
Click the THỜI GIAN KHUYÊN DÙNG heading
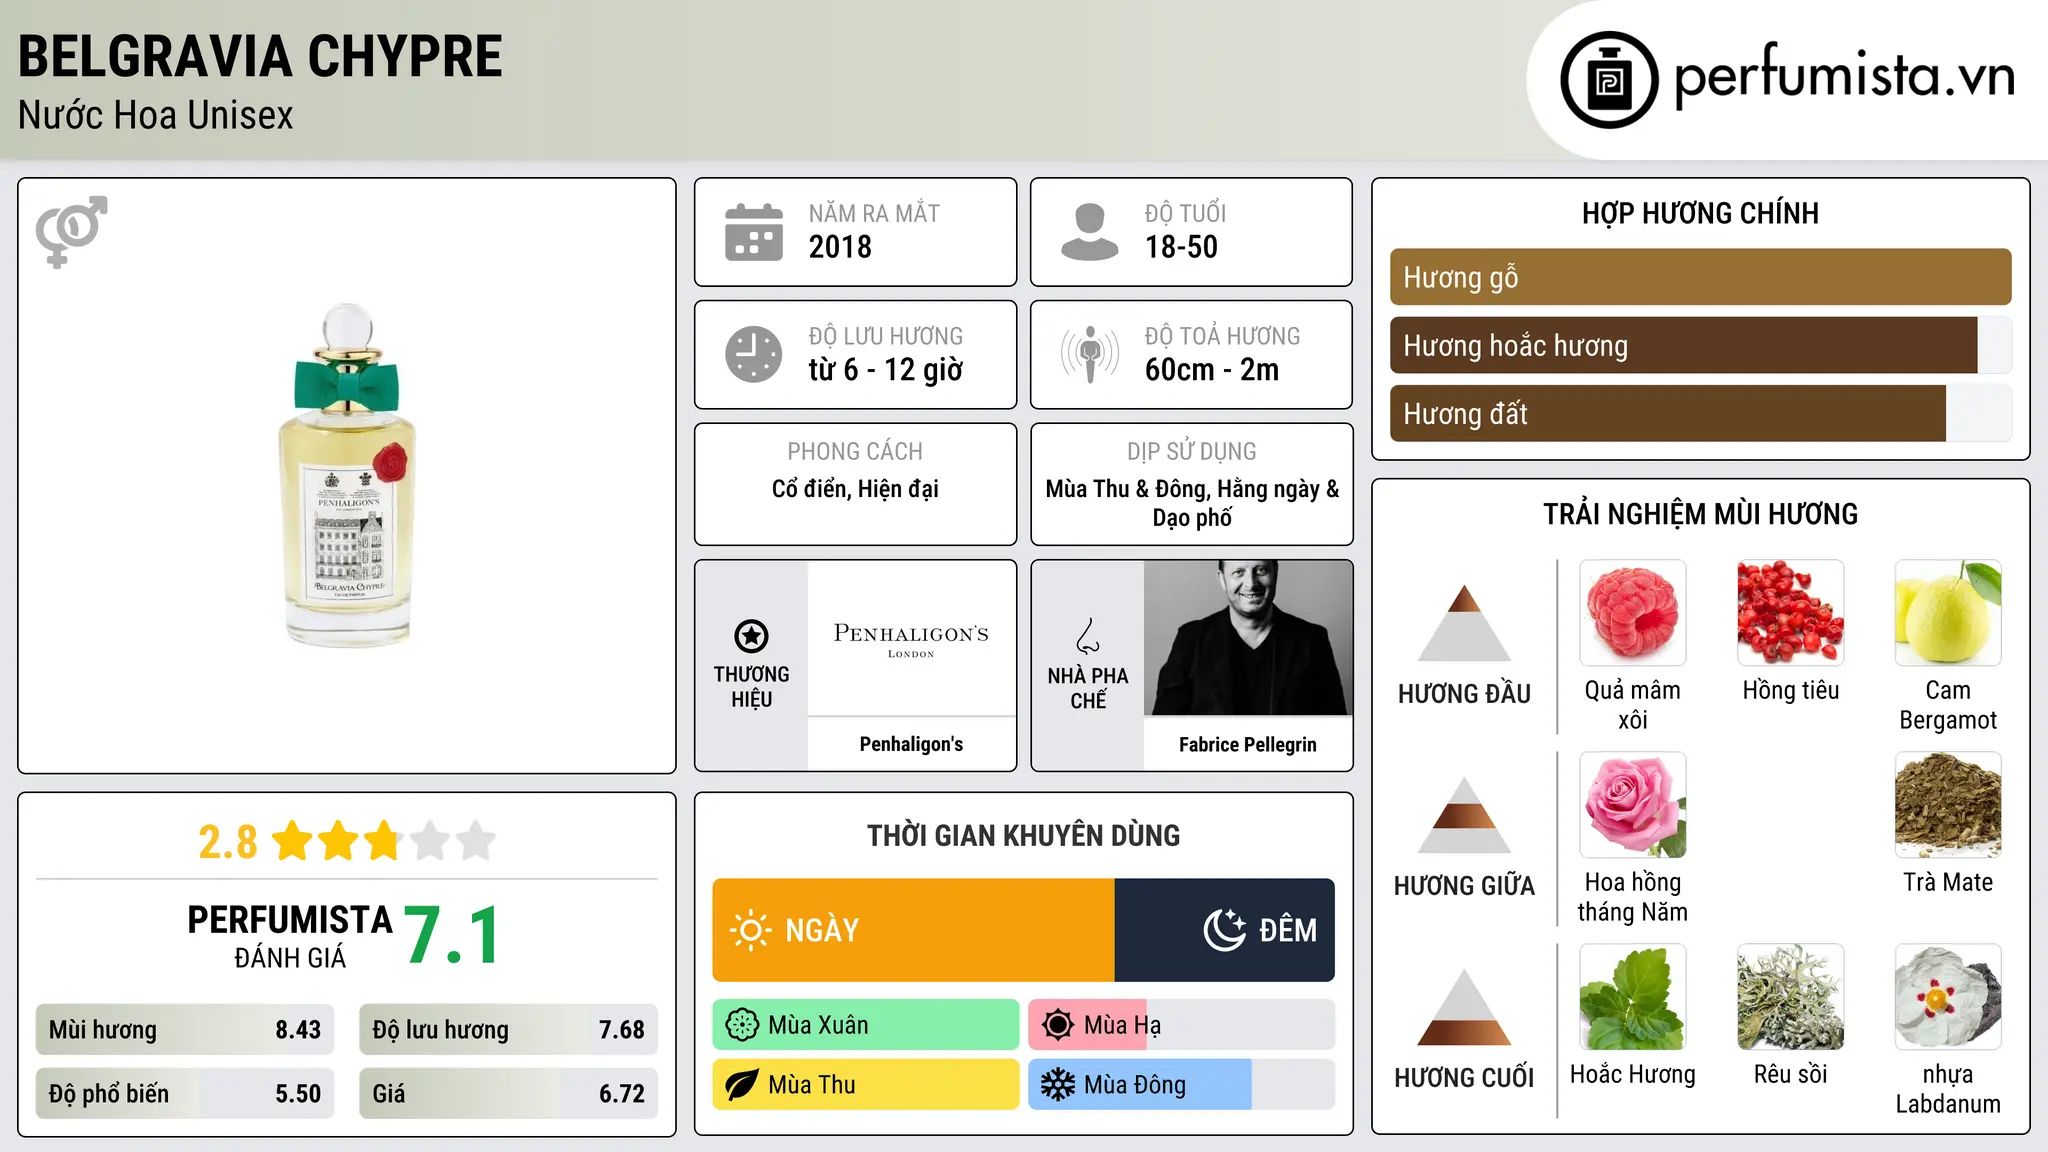click(x=1023, y=835)
